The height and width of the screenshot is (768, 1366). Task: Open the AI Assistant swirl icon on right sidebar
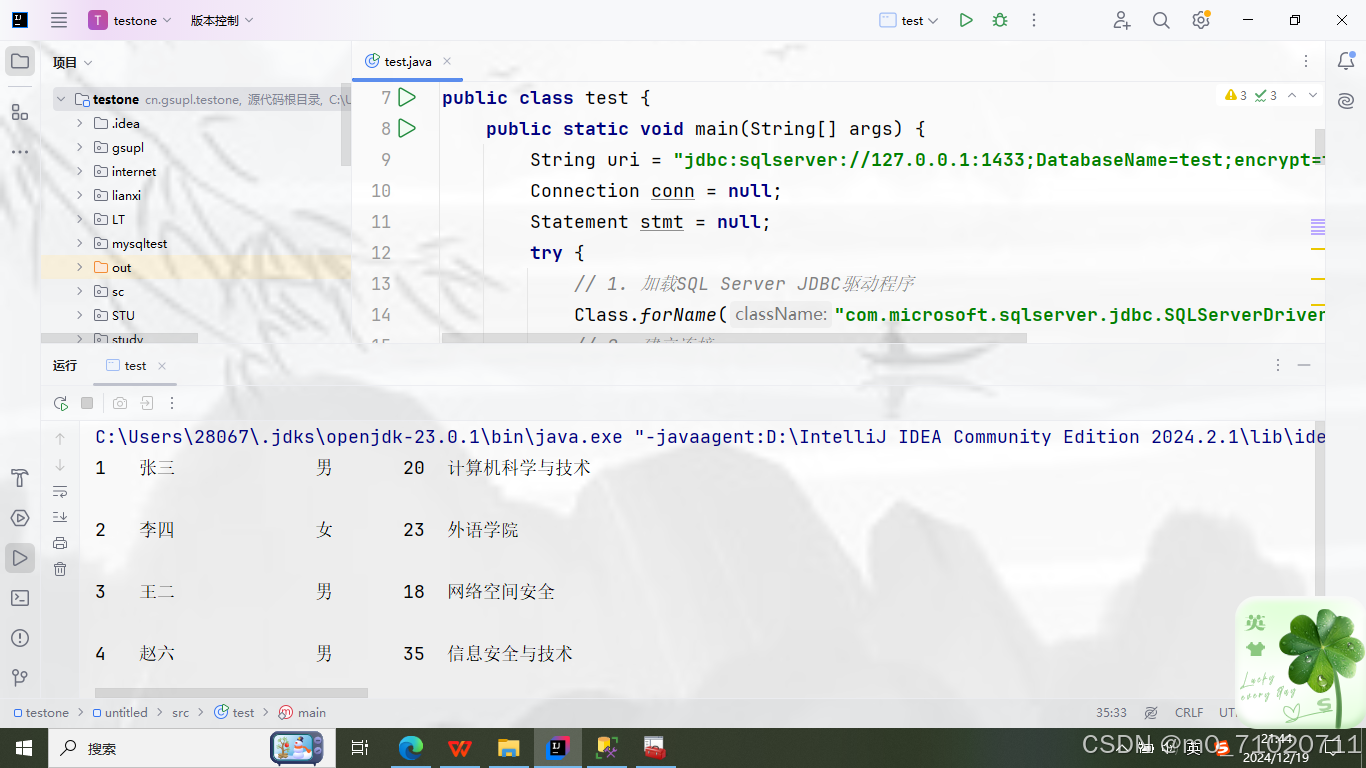[x=1346, y=101]
